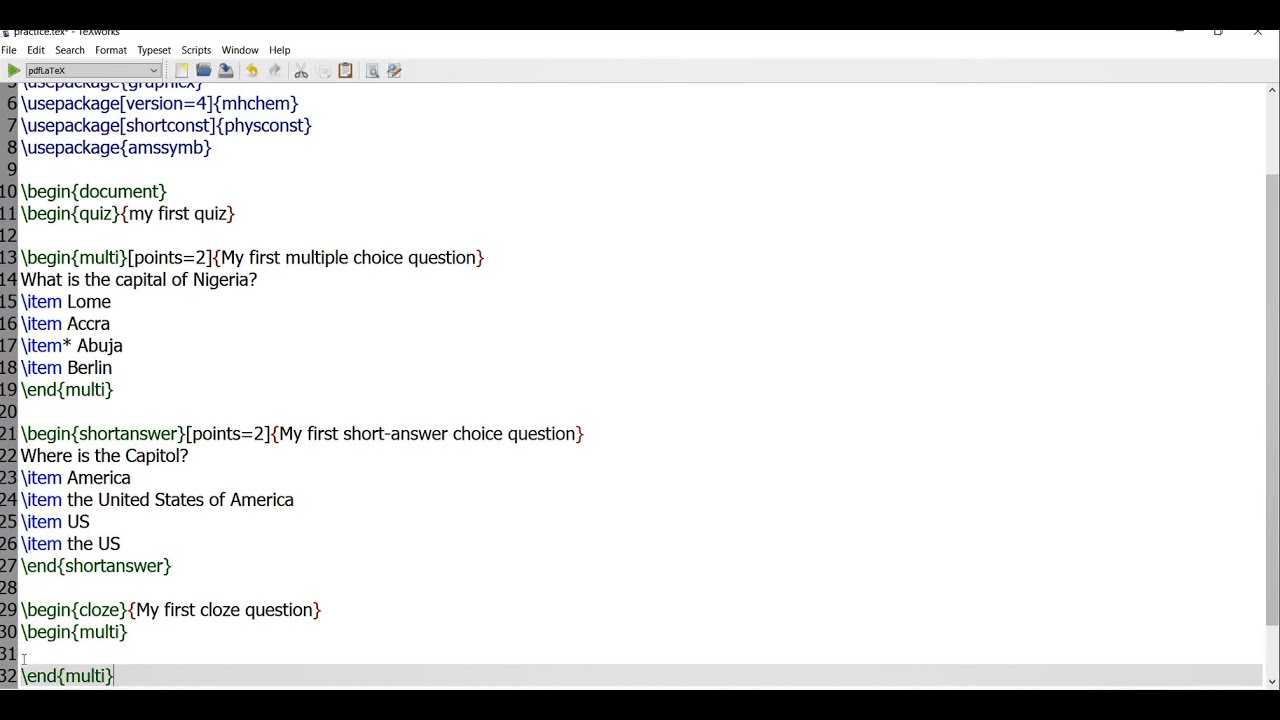Viewport: 1280px width, 720px height.
Task: Click the "\end{shortanswer}" line
Action: click(x=96, y=565)
